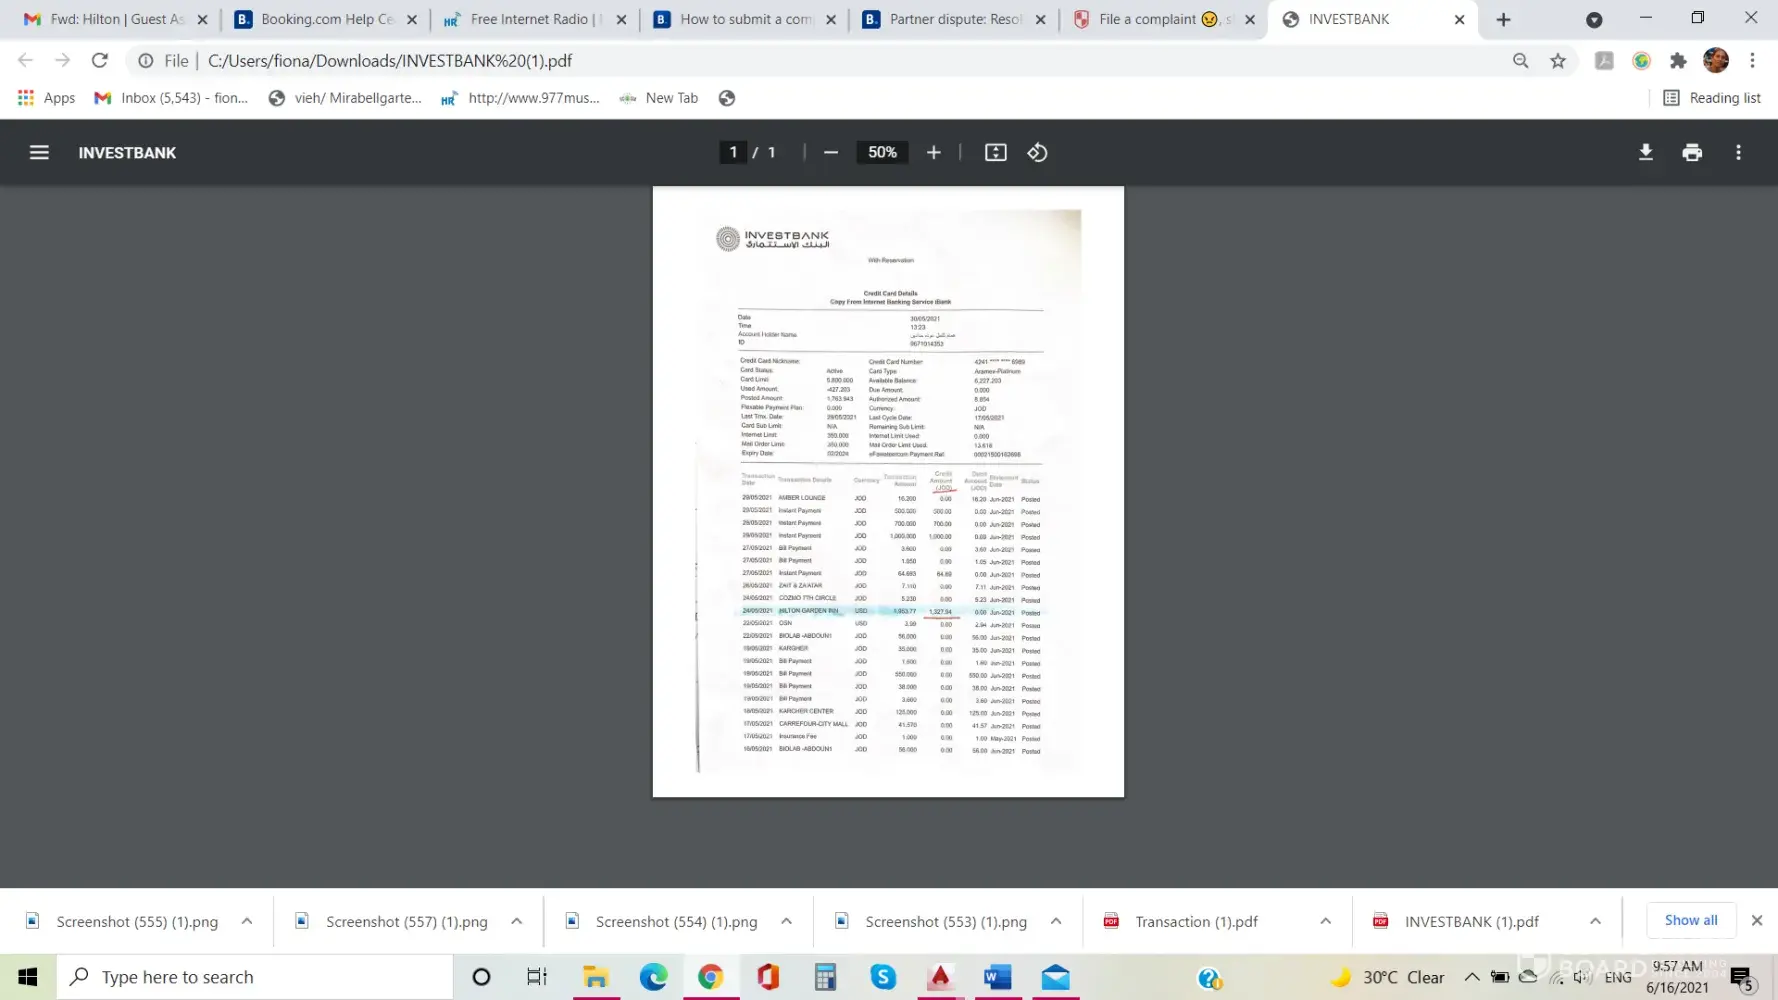This screenshot has width=1778, height=1000.
Task: Open the Chrome extensions puzzle icon
Action: tap(1678, 61)
